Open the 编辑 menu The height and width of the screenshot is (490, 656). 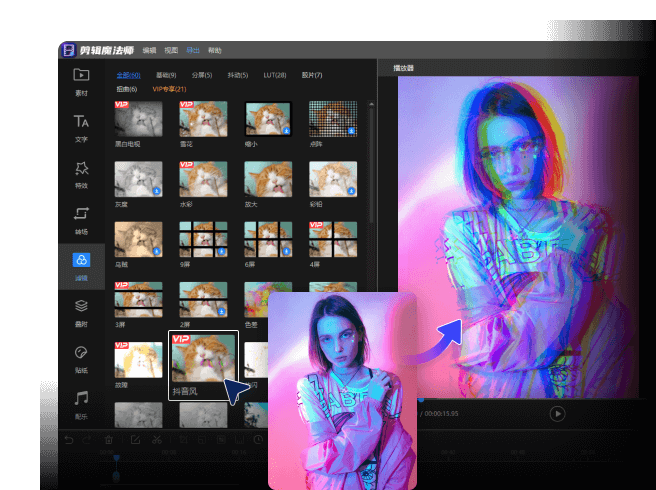(149, 49)
